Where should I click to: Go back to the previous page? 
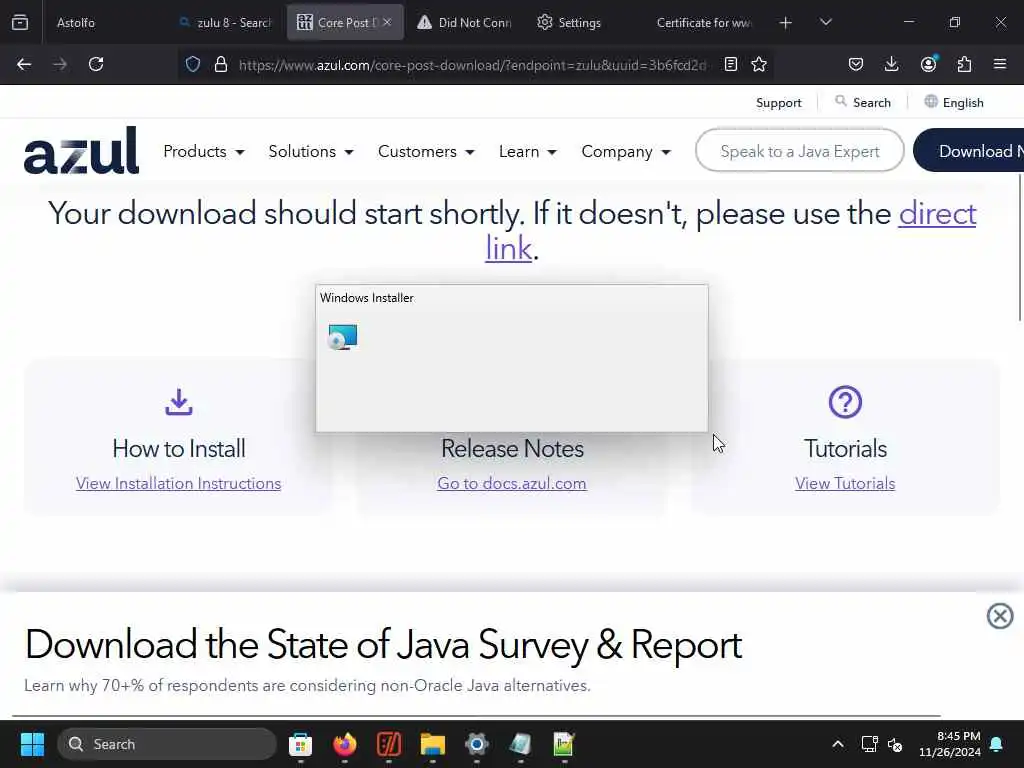point(24,64)
